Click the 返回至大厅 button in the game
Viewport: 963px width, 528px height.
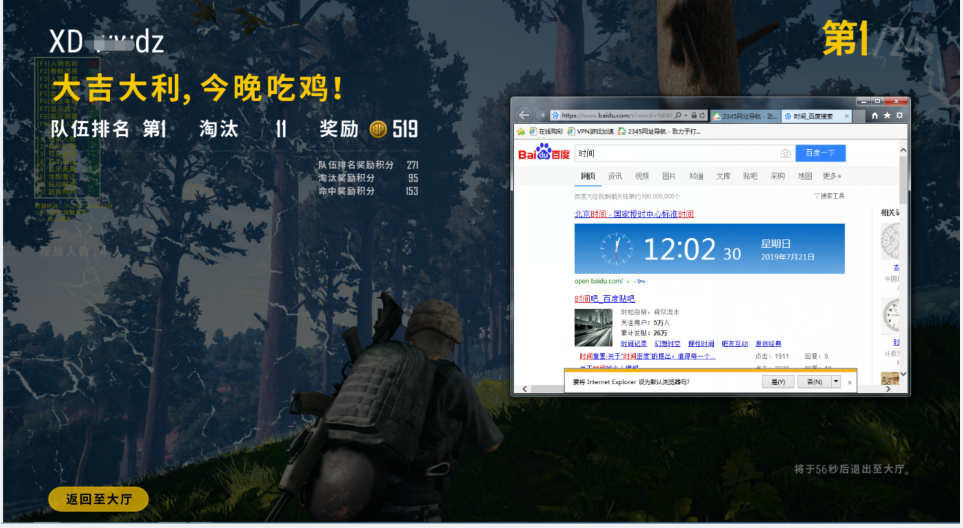[98, 499]
